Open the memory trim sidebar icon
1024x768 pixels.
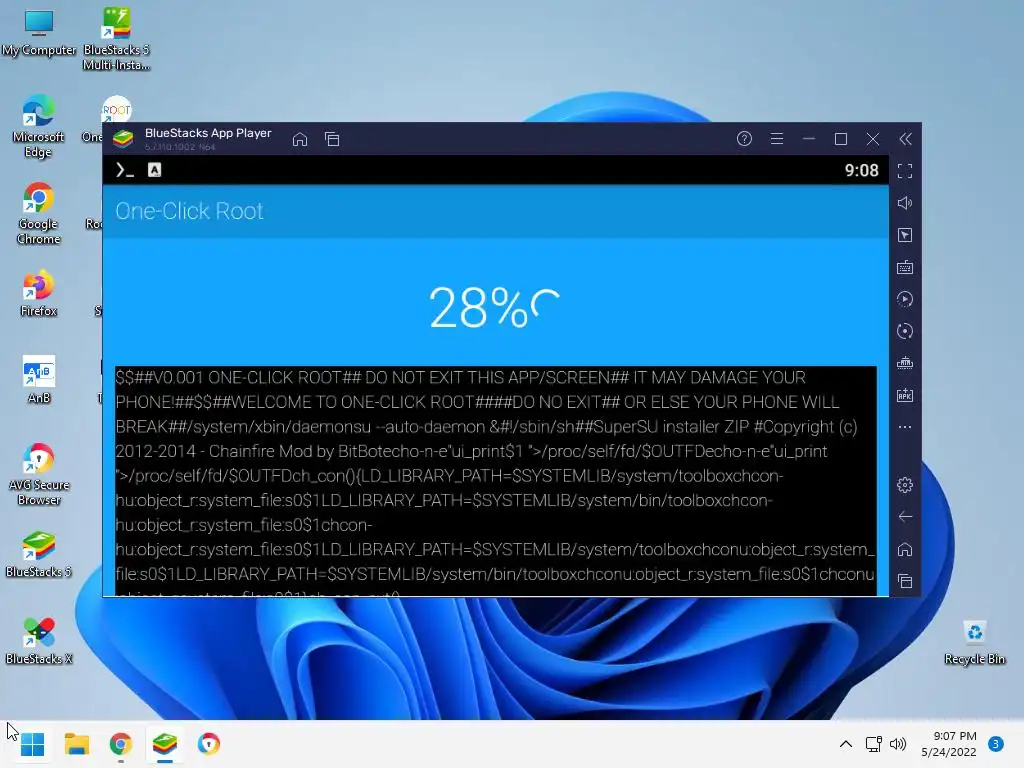click(904, 363)
